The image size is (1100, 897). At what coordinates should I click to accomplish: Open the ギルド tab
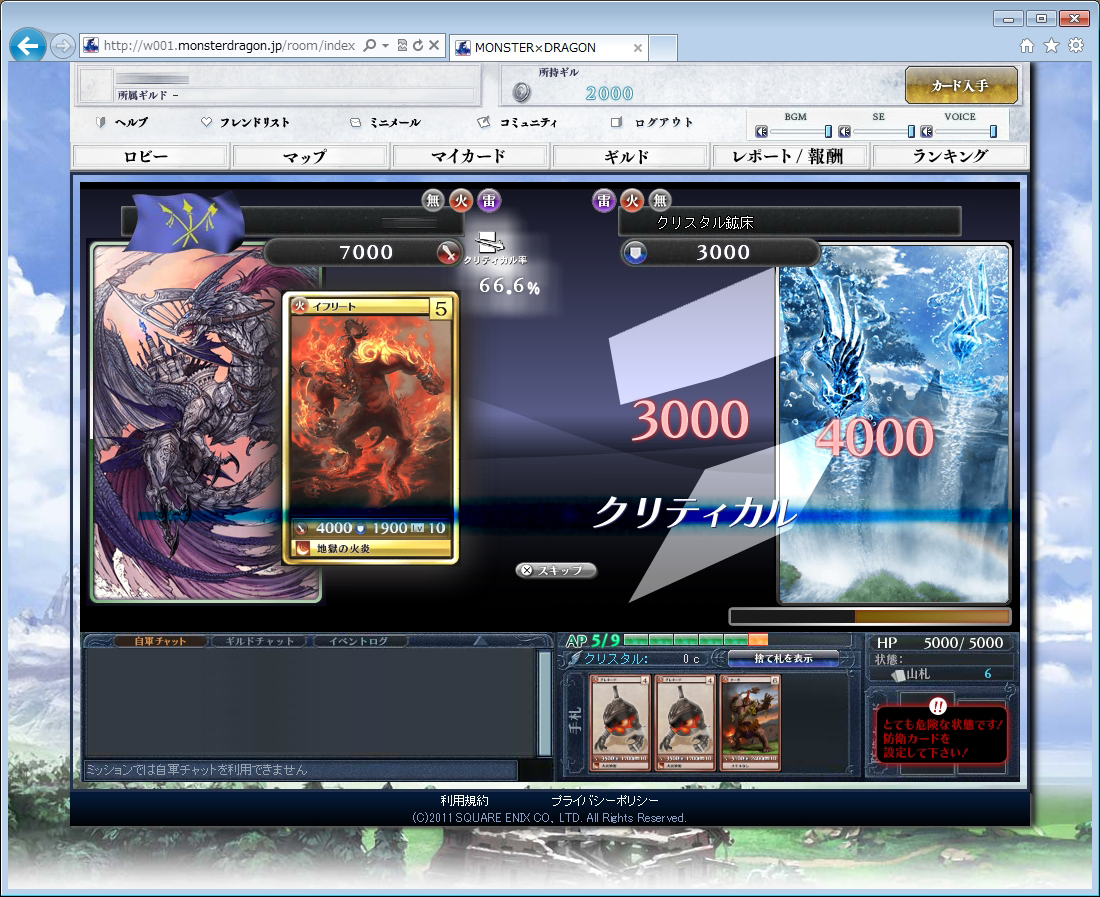tap(630, 156)
